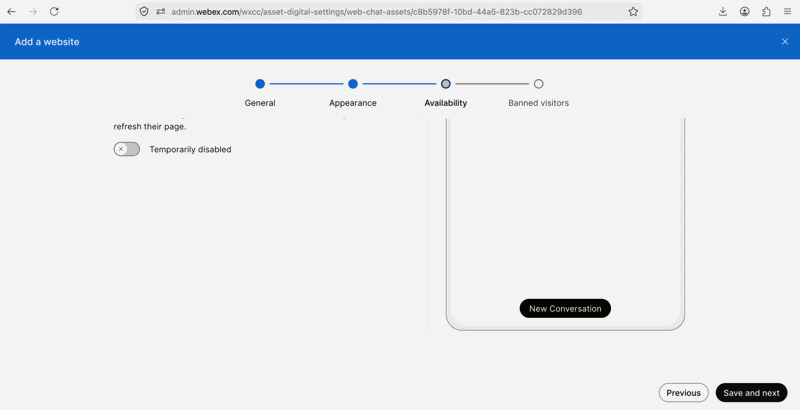Image resolution: width=800 pixels, height=410 pixels.
Task: Open the extensions puzzle icon
Action: tap(766, 11)
